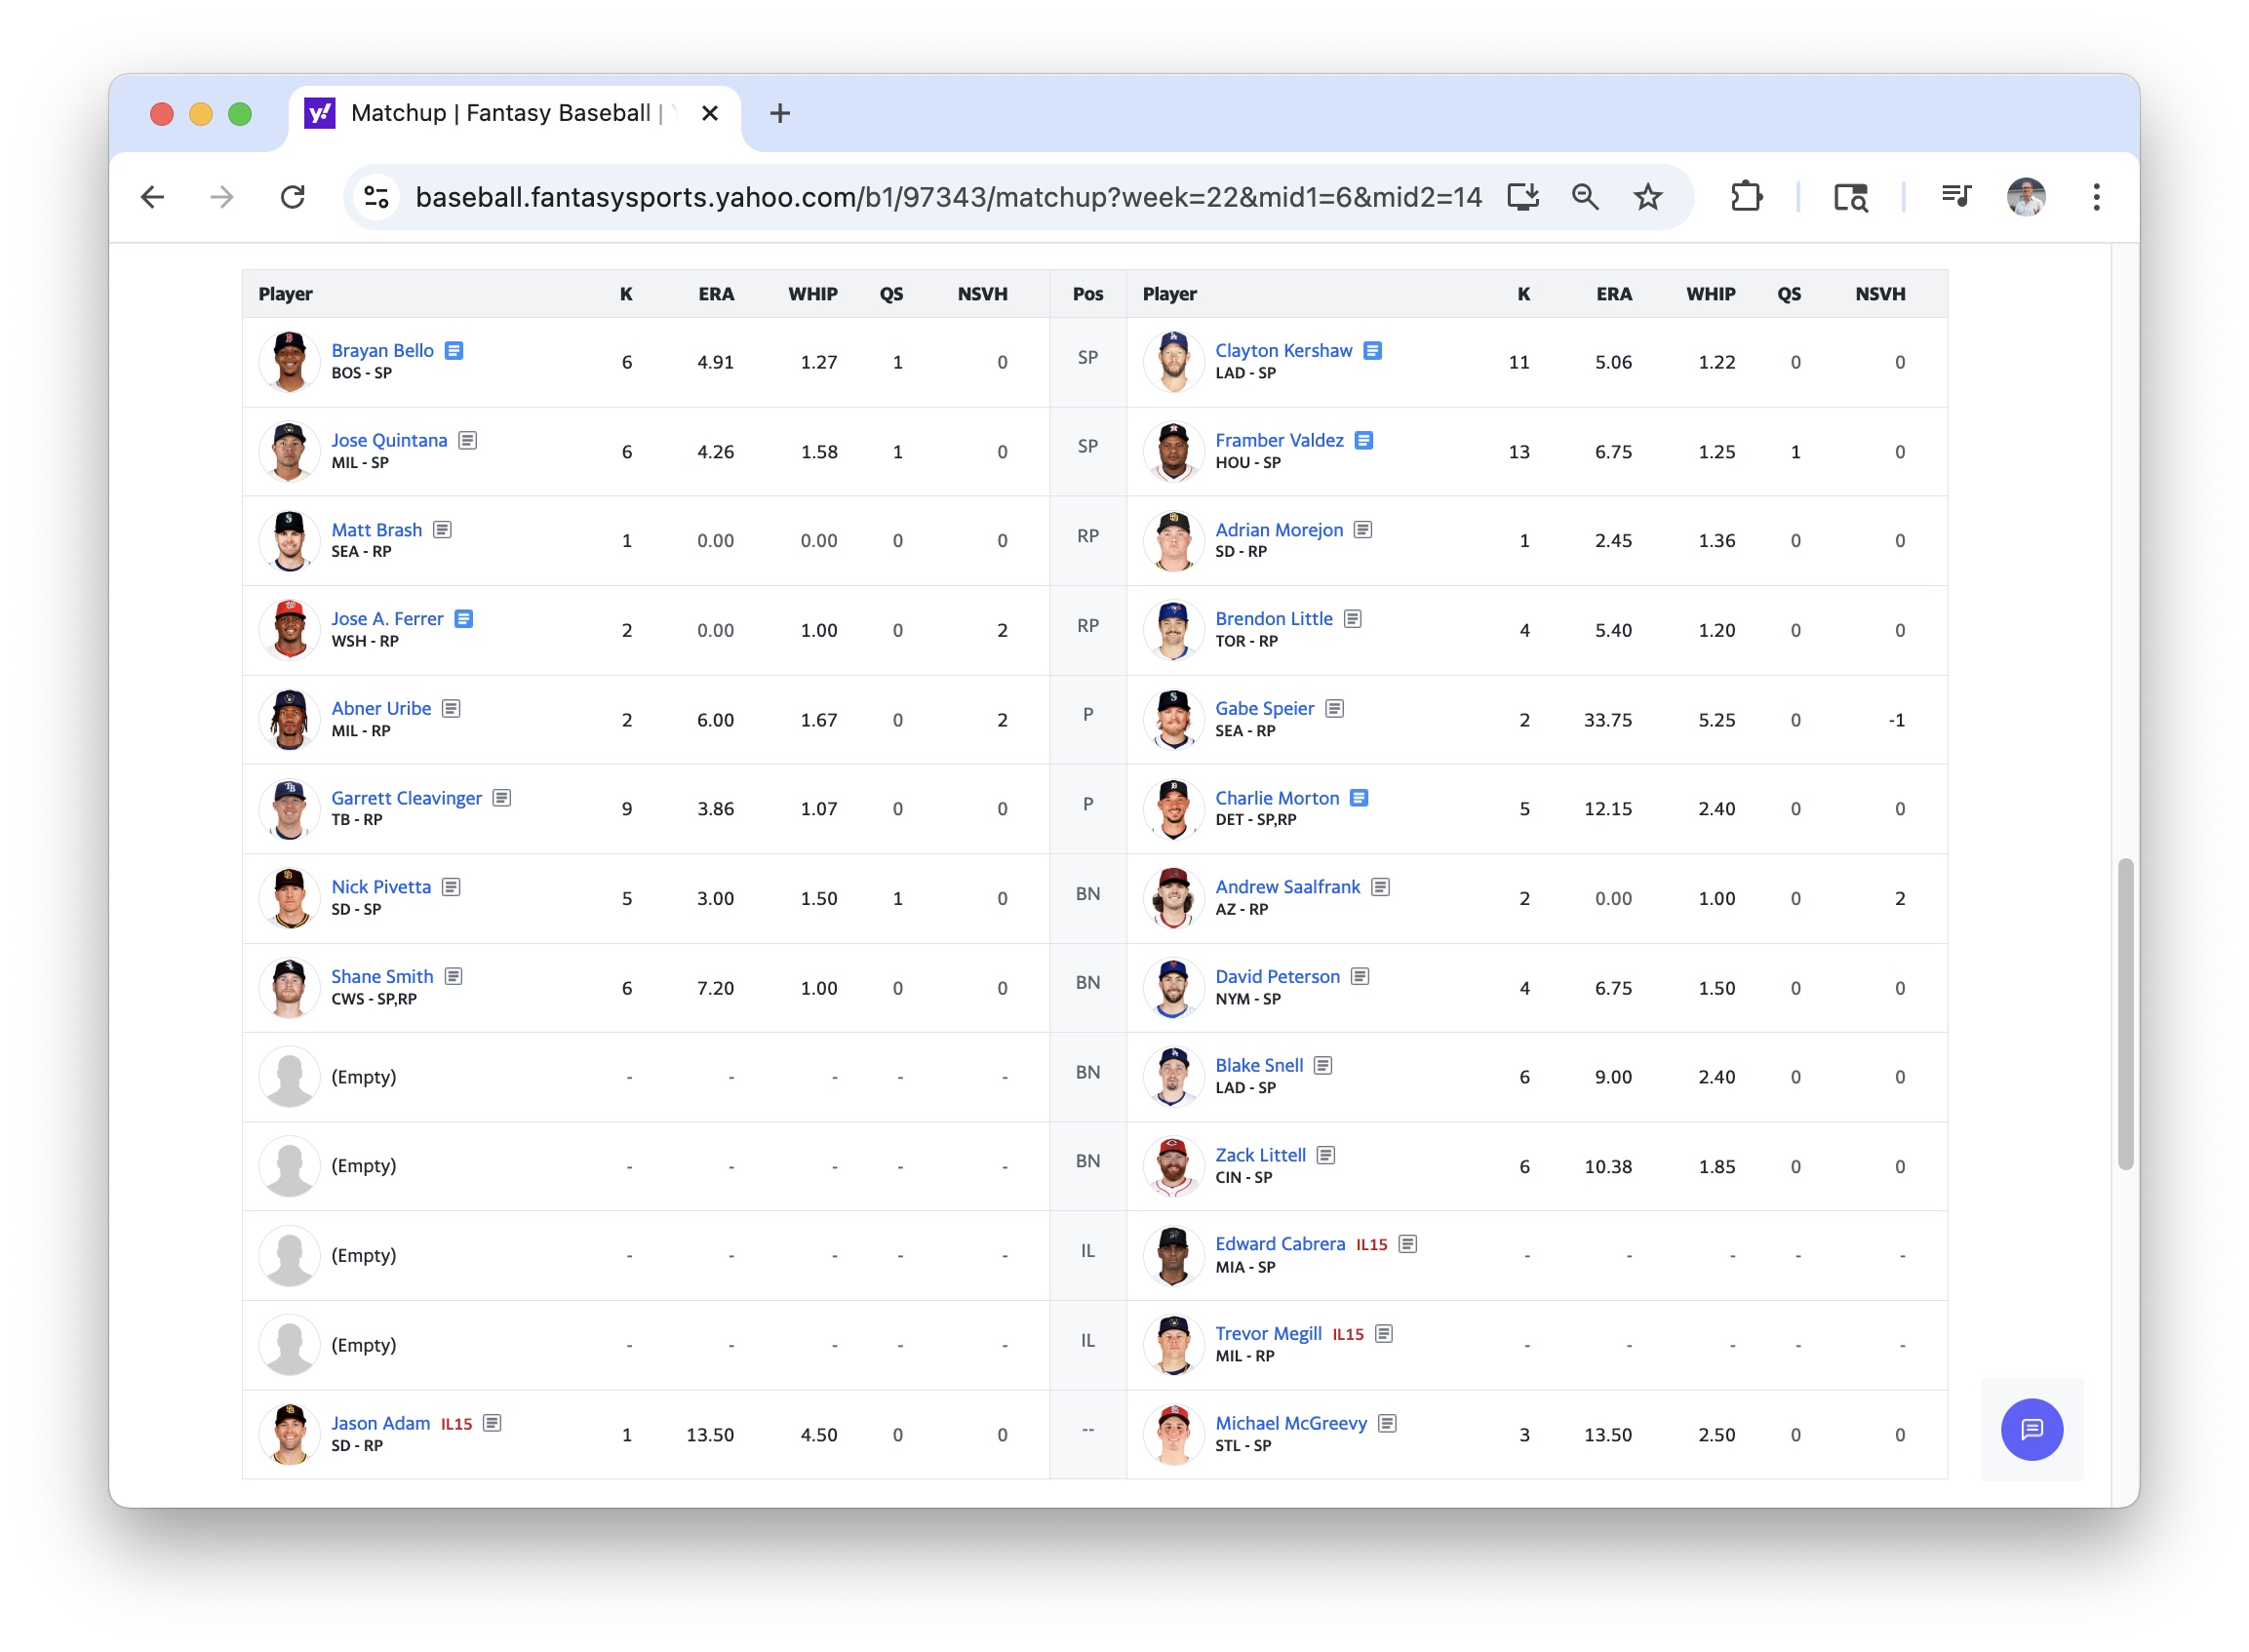Click Gabe Speier's 33.75 ERA value
2249x1652 pixels.
click(1607, 720)
